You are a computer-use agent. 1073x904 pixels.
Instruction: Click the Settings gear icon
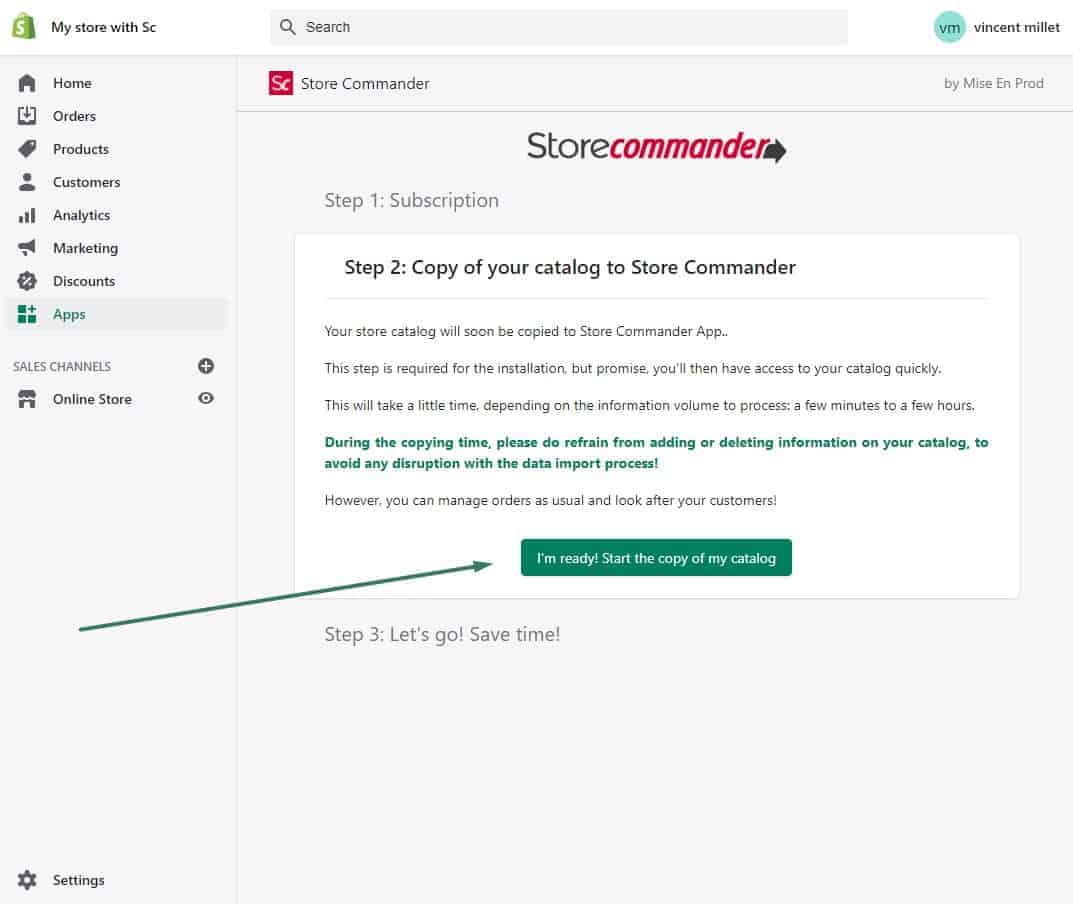27,880
